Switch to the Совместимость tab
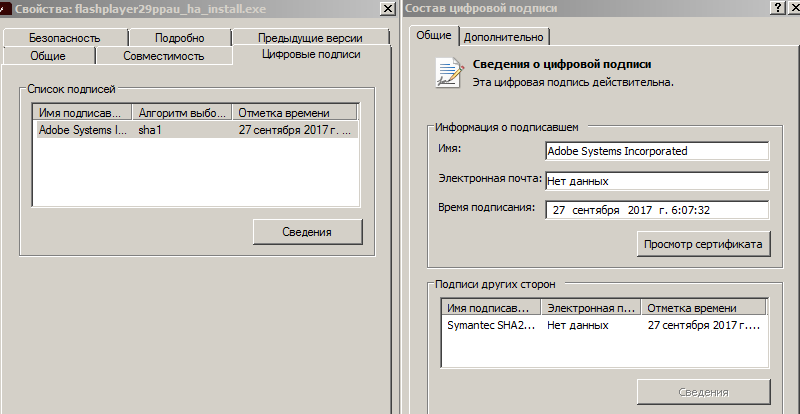 (x=164, y=56)
